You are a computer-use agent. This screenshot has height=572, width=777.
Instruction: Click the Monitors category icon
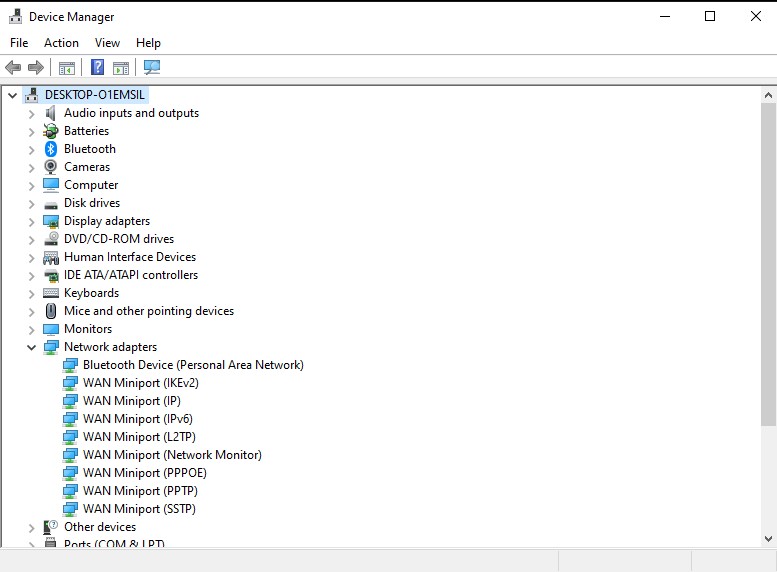coord(51,329)
